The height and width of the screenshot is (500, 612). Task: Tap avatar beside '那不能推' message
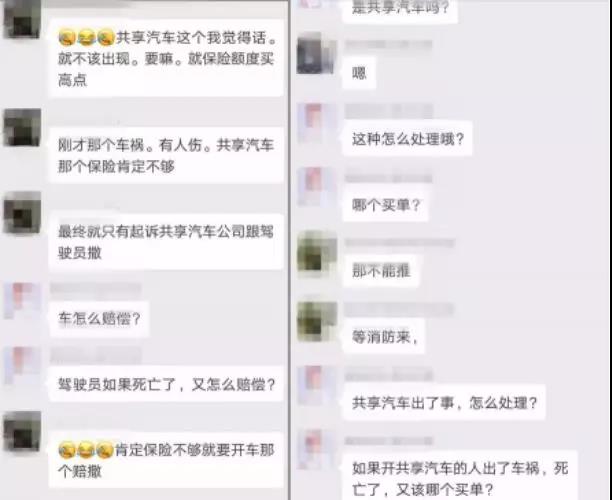317,251
